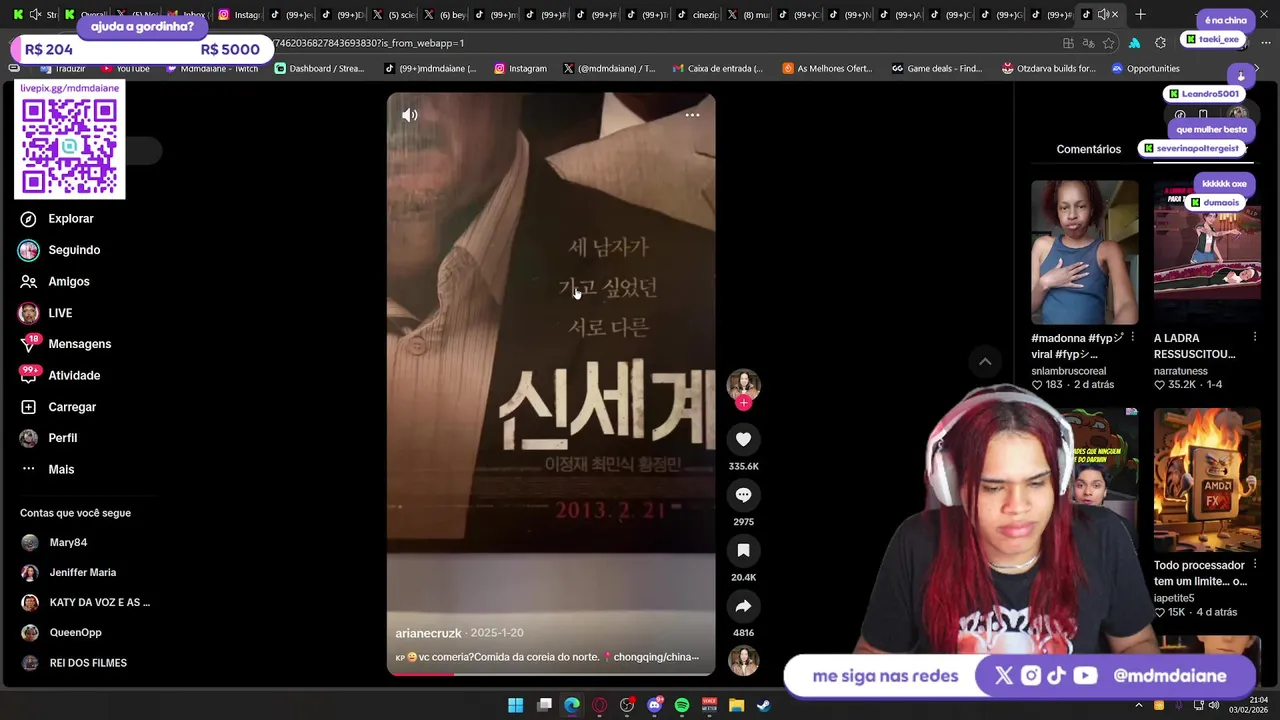This screenshot has height=720, width=1280.
Task: Open 'Todo processador tem um limite' thumbnail
Action: tap(1207, 480)
